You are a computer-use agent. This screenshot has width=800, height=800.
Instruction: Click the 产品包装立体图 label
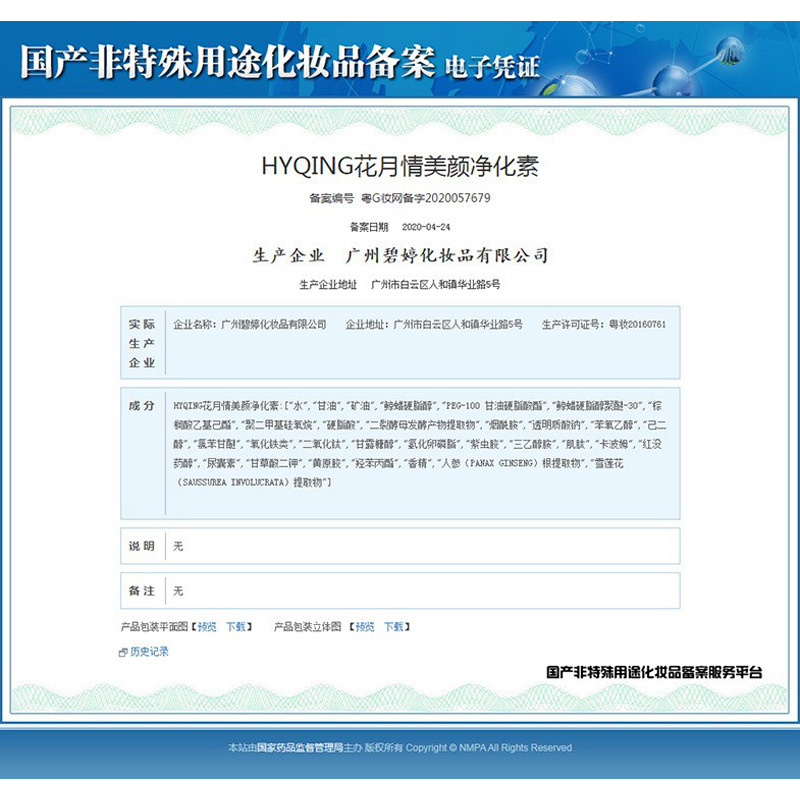point(308,627)
